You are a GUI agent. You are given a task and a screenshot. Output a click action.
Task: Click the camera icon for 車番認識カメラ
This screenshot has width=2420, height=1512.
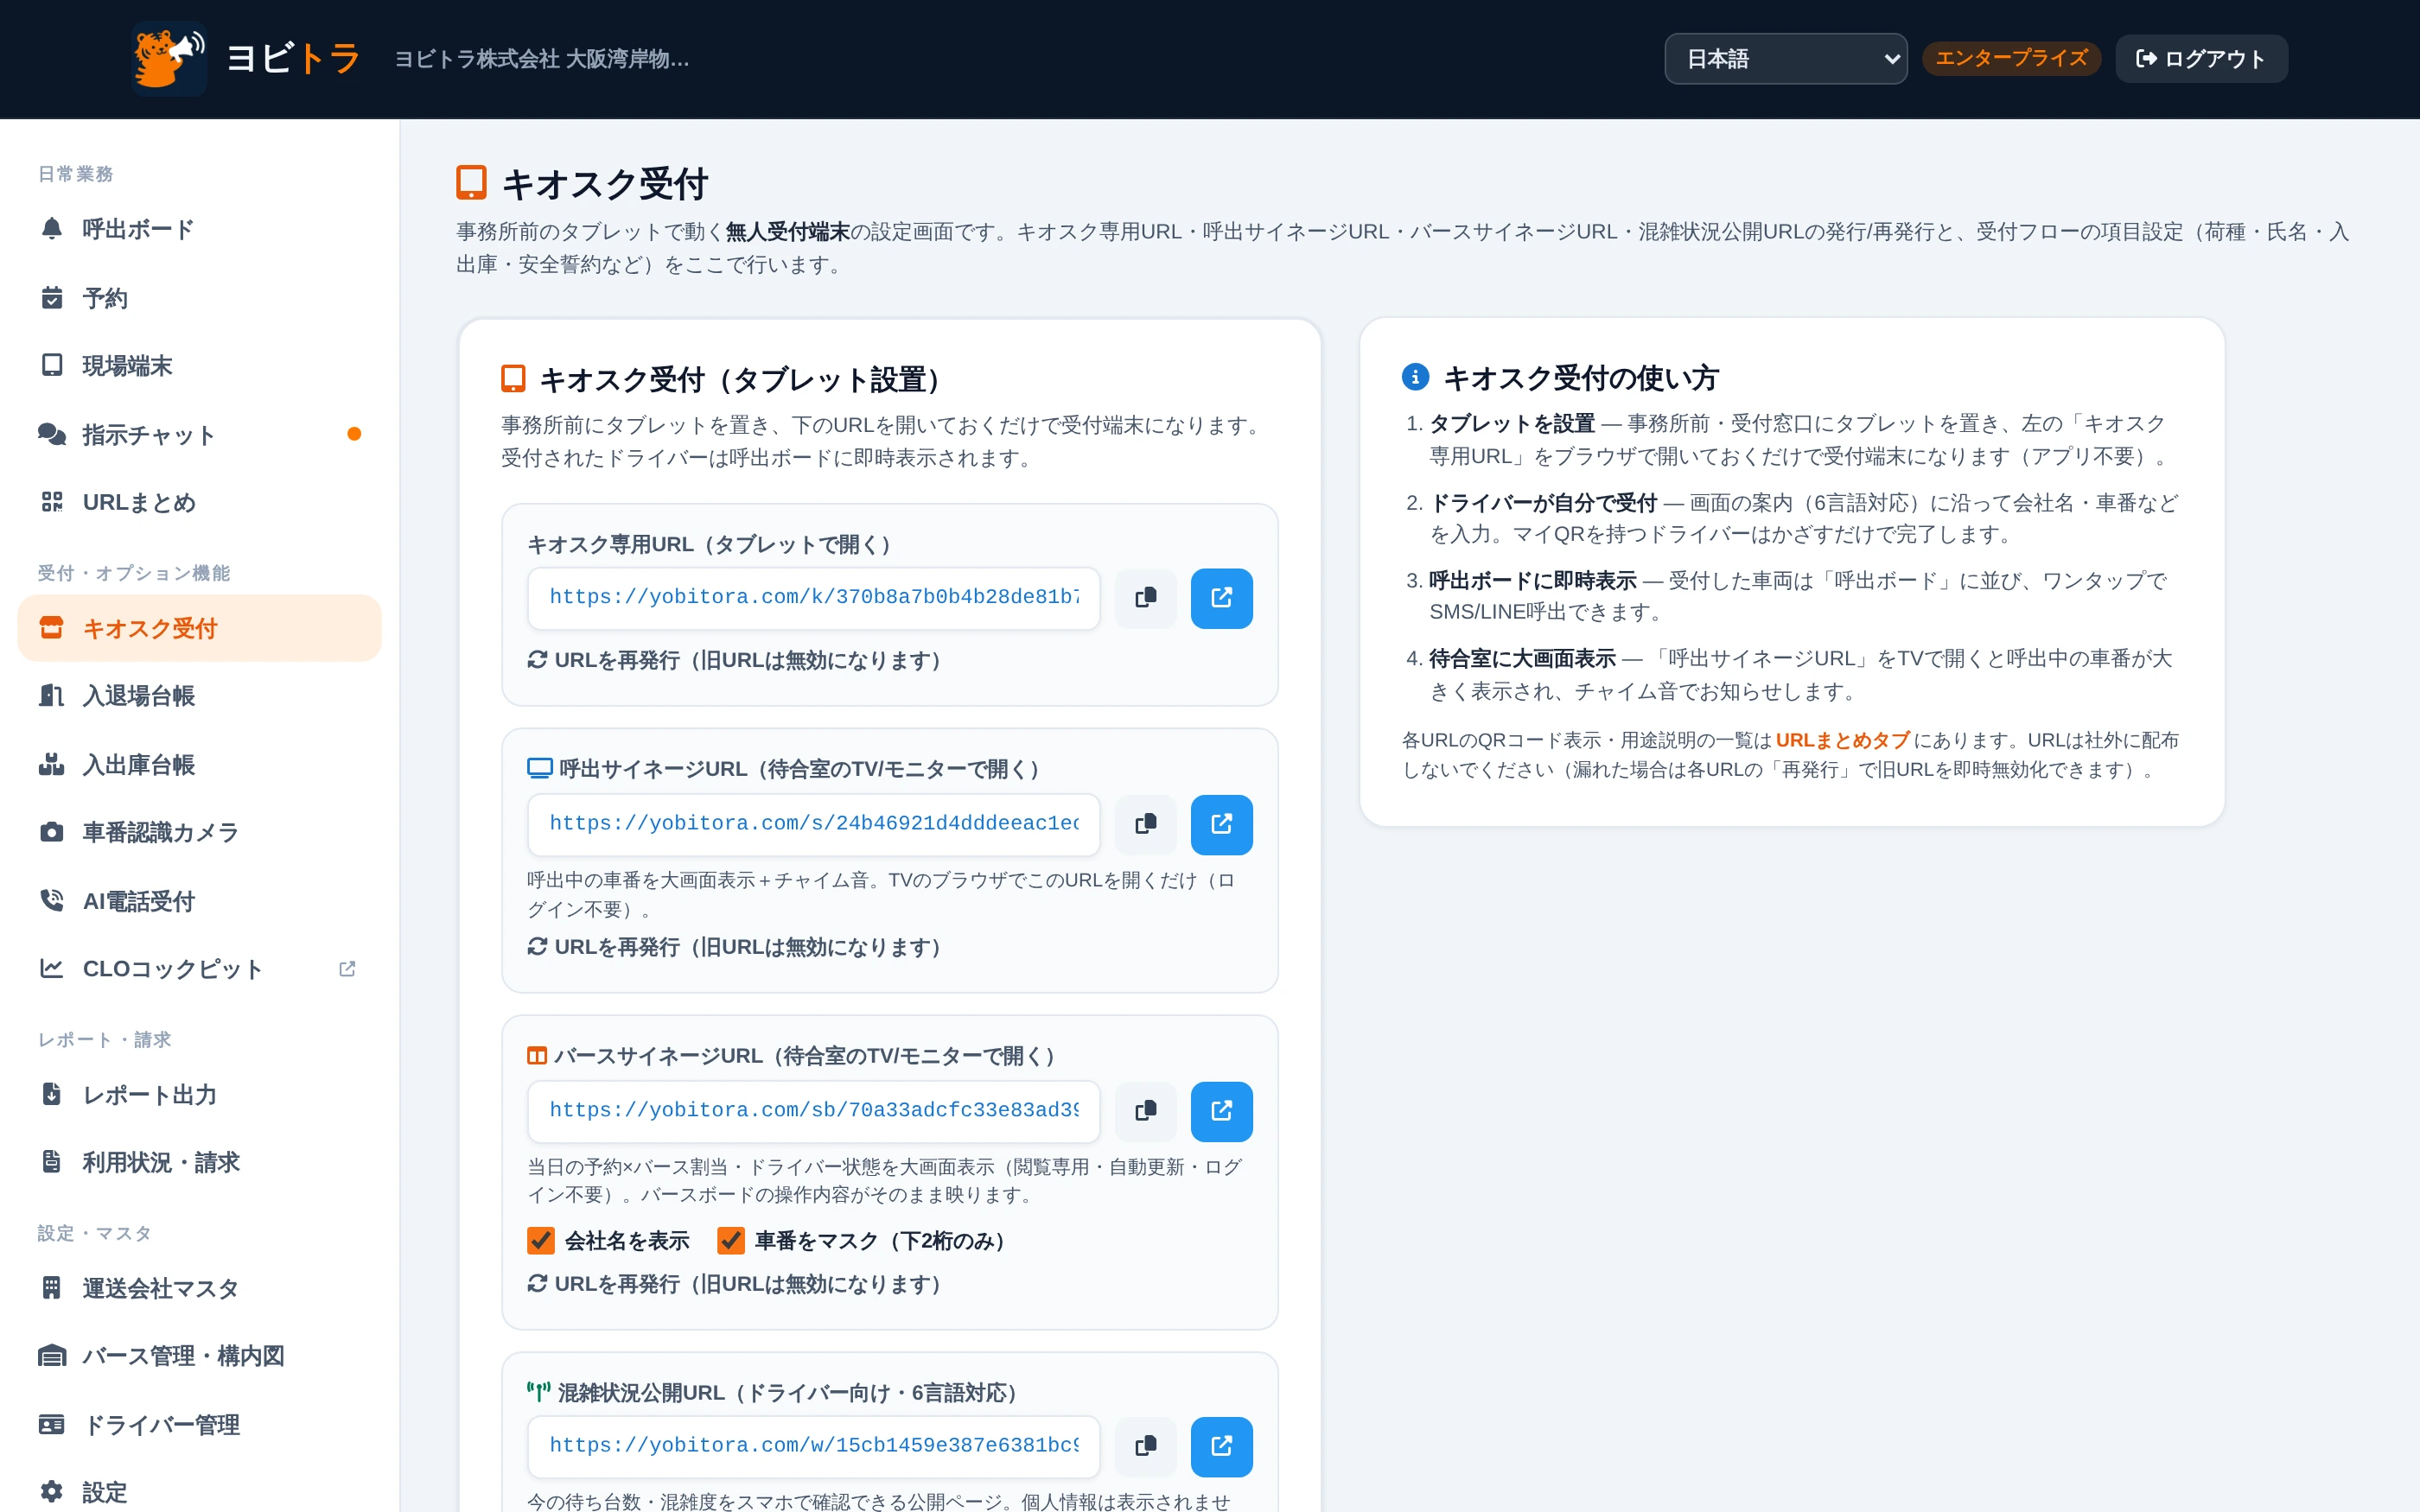(52, 832)
